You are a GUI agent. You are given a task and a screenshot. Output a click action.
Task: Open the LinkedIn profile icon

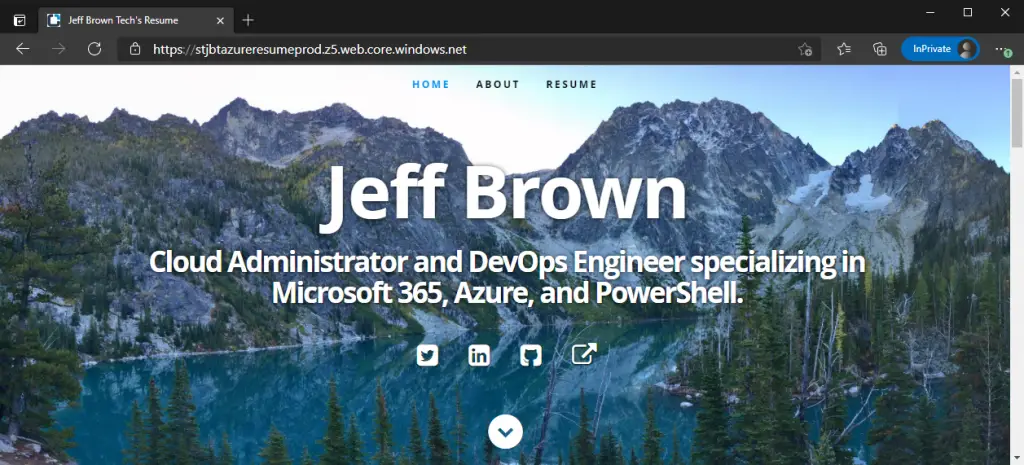tap(479, 355)
